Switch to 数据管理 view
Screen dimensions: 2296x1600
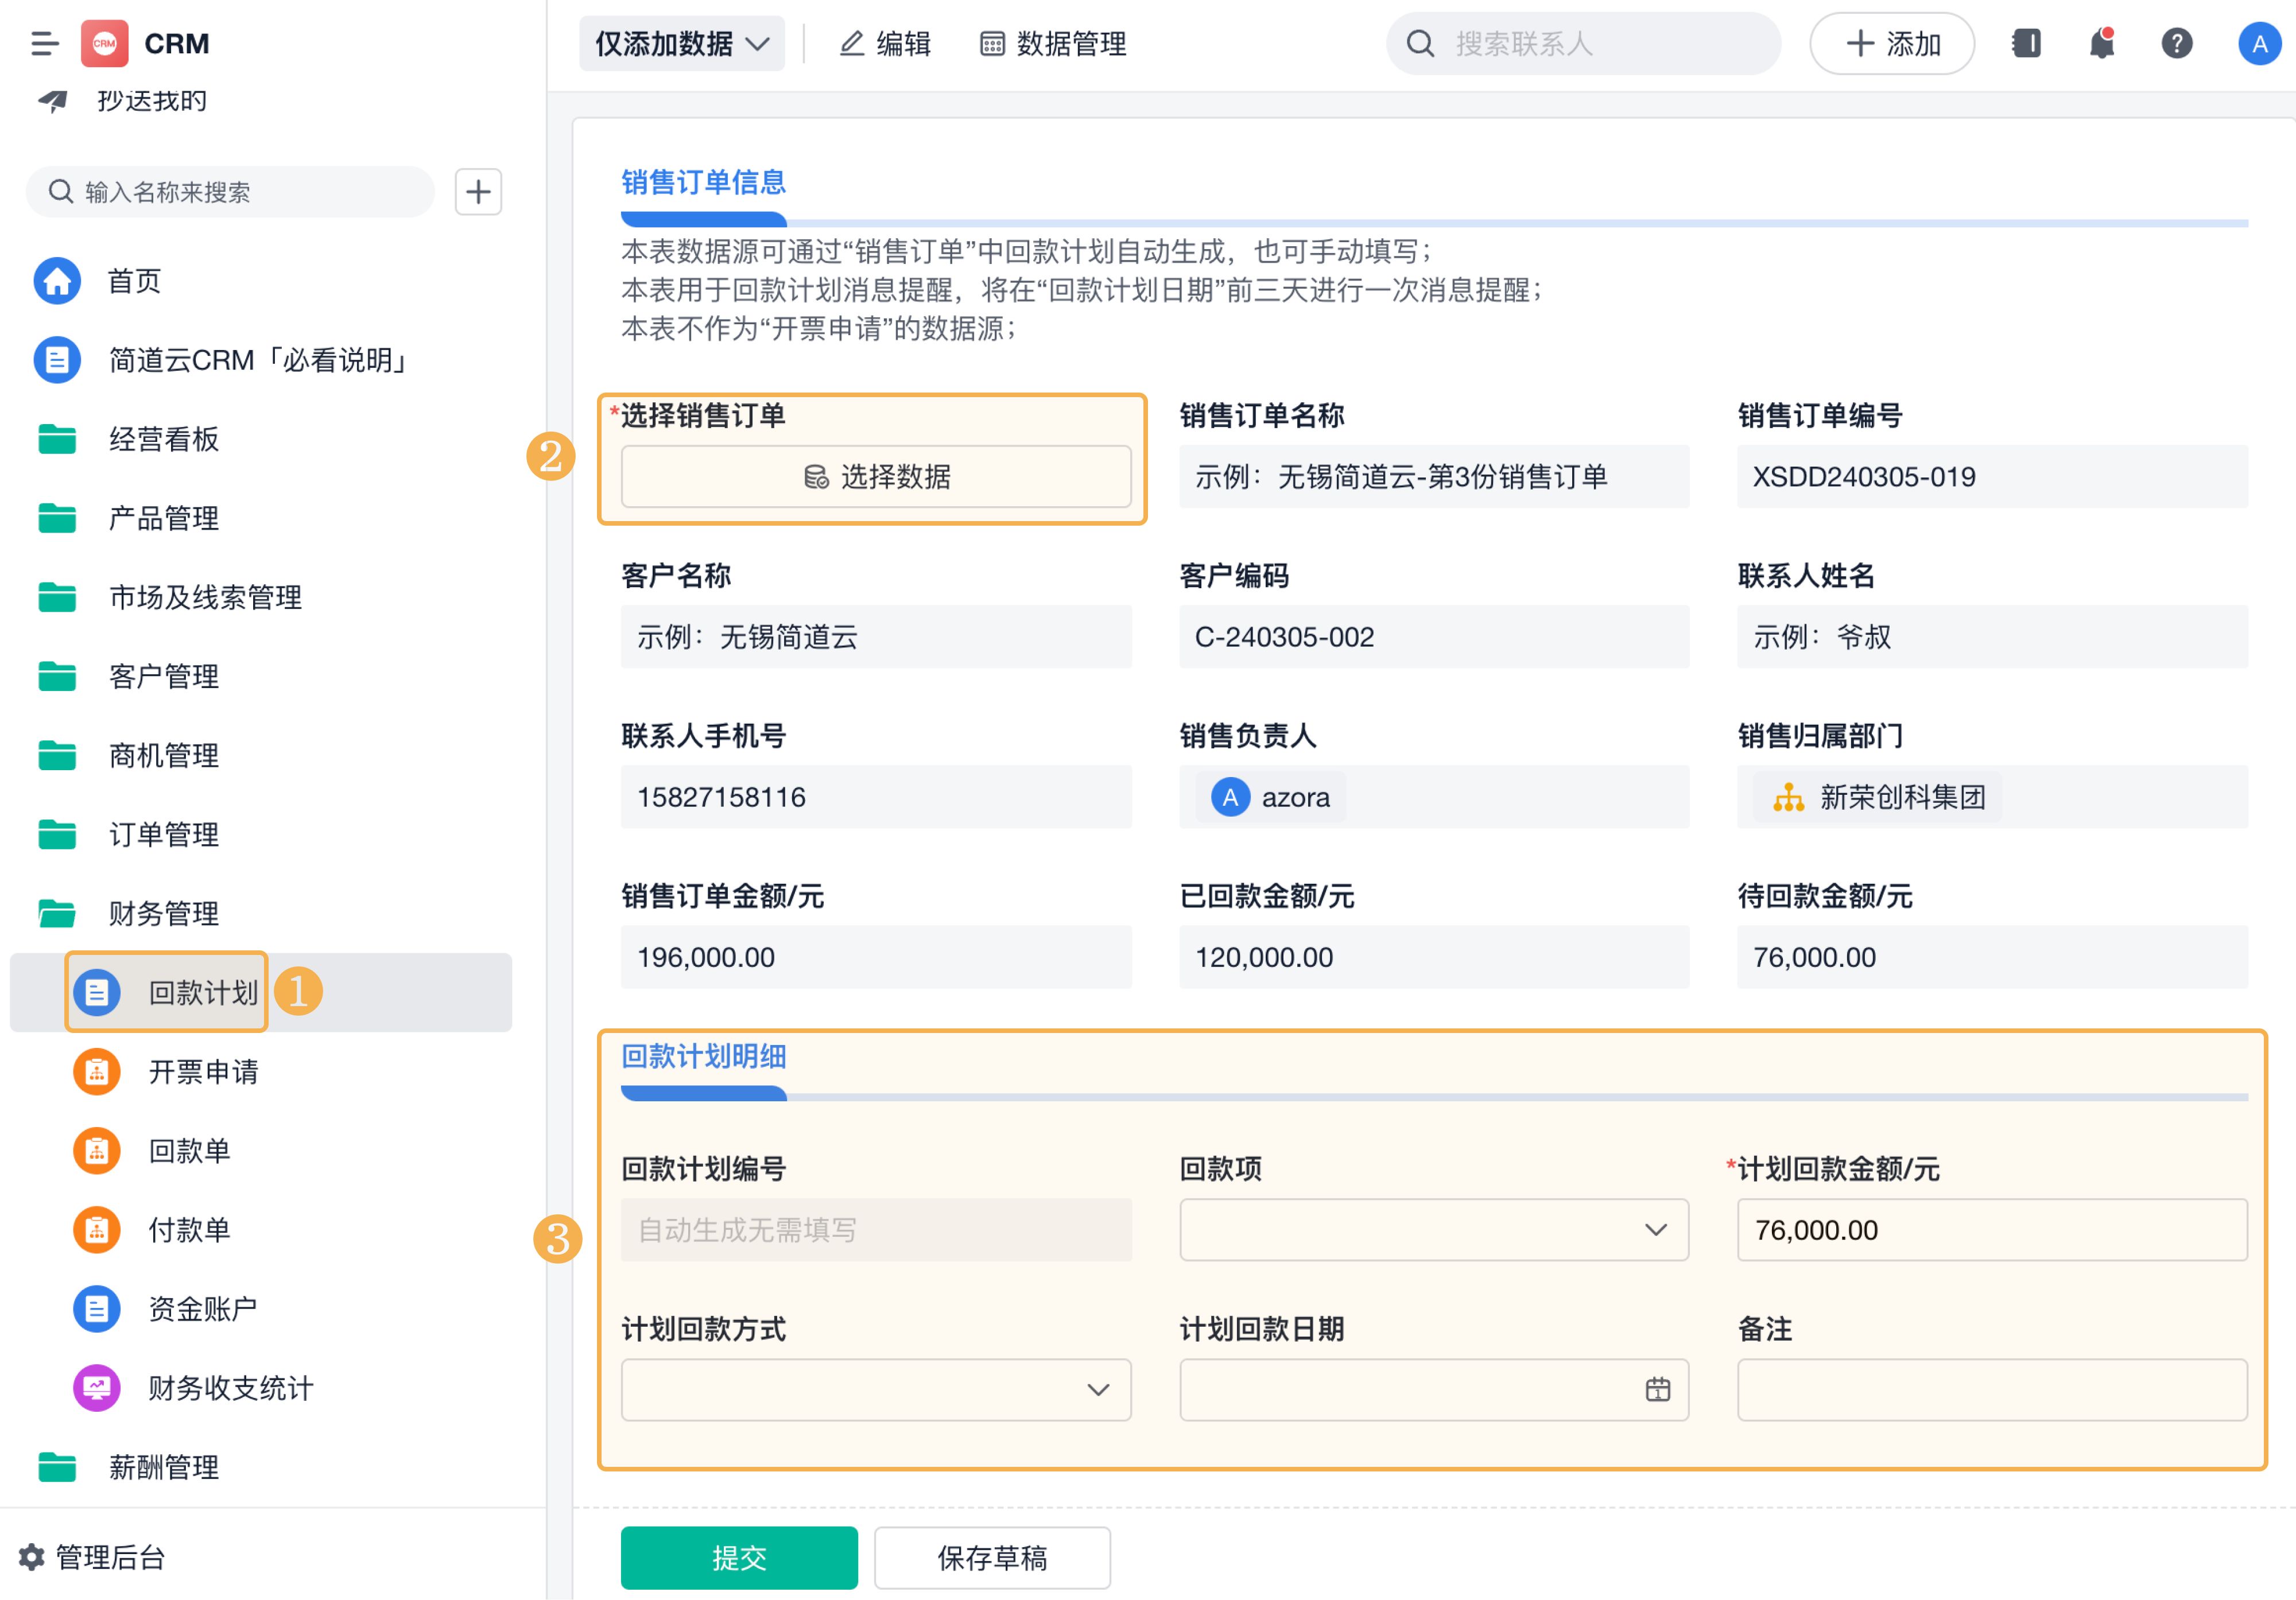[x=1053, y=44]
